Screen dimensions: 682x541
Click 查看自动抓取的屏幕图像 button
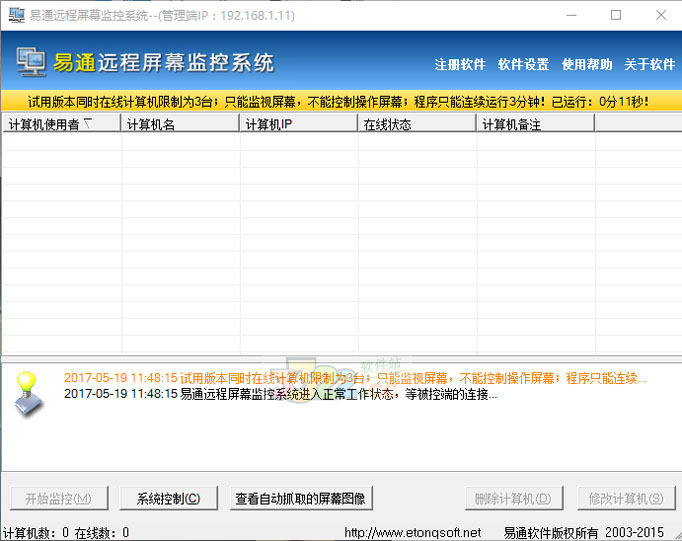[301, 498]
